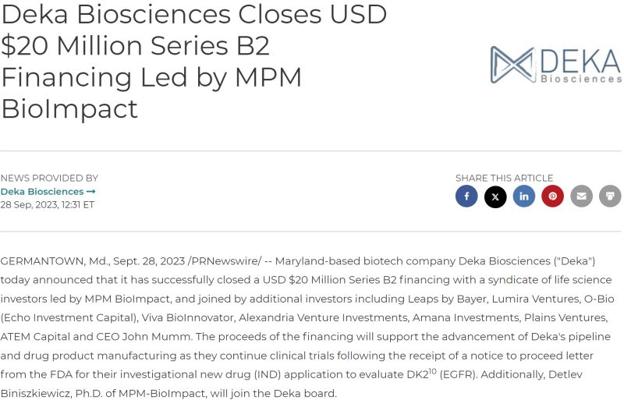Email this article using the envelope icon
Image resolution: width=624 pixels, height=400 pixels.
point(581,197)
